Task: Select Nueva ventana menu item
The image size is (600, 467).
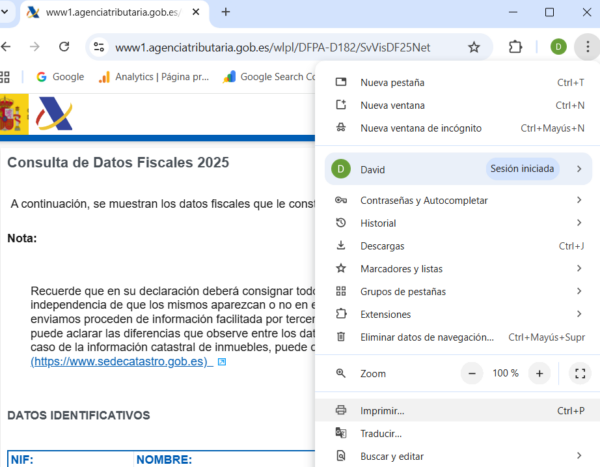Action: click(458, 105)
